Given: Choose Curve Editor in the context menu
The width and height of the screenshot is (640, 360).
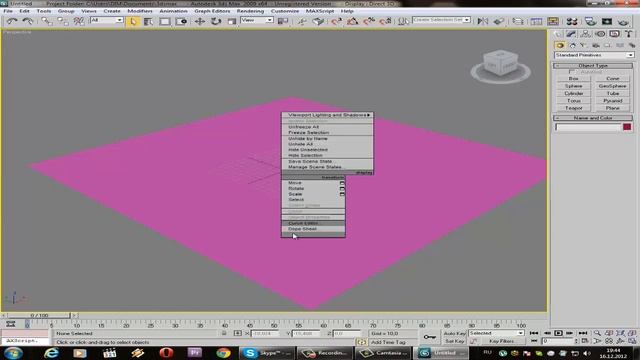Looking at the screenshot, I should (313, 223).
